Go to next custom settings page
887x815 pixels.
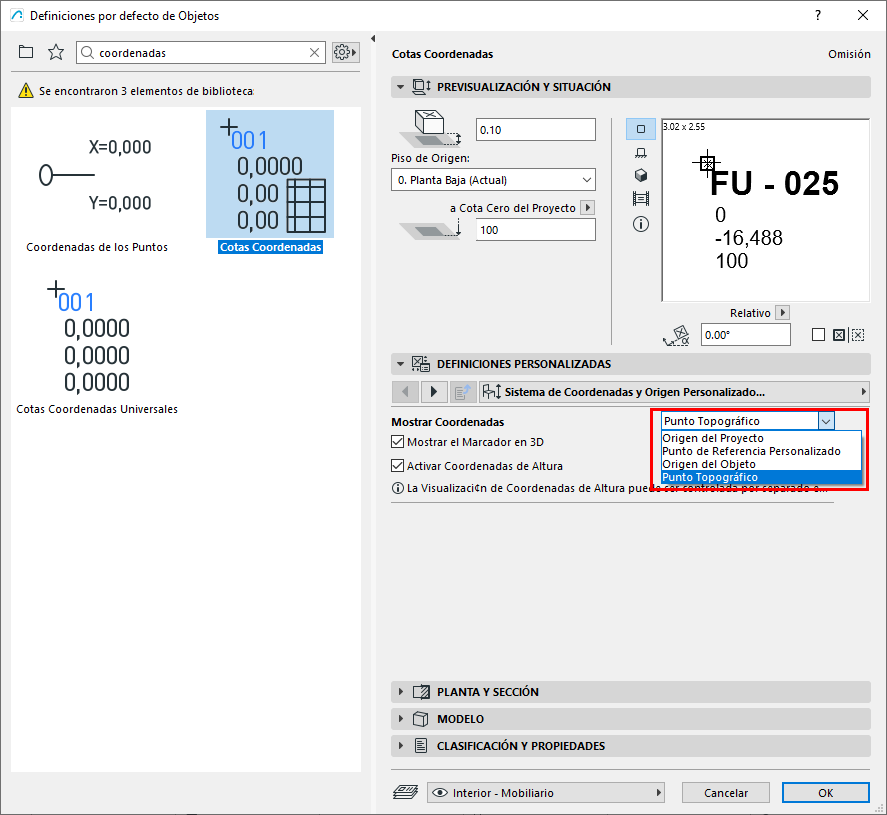[x=434, y=392]
